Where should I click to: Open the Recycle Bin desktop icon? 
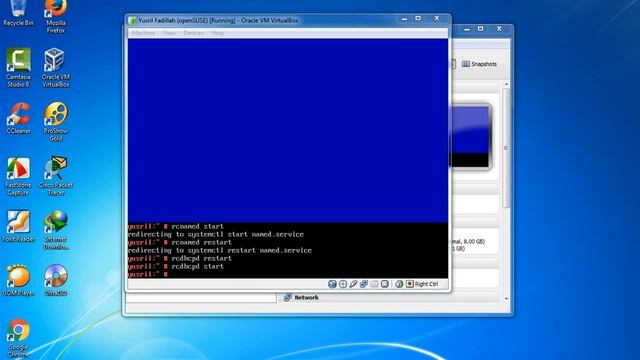(x=18, y=12)
